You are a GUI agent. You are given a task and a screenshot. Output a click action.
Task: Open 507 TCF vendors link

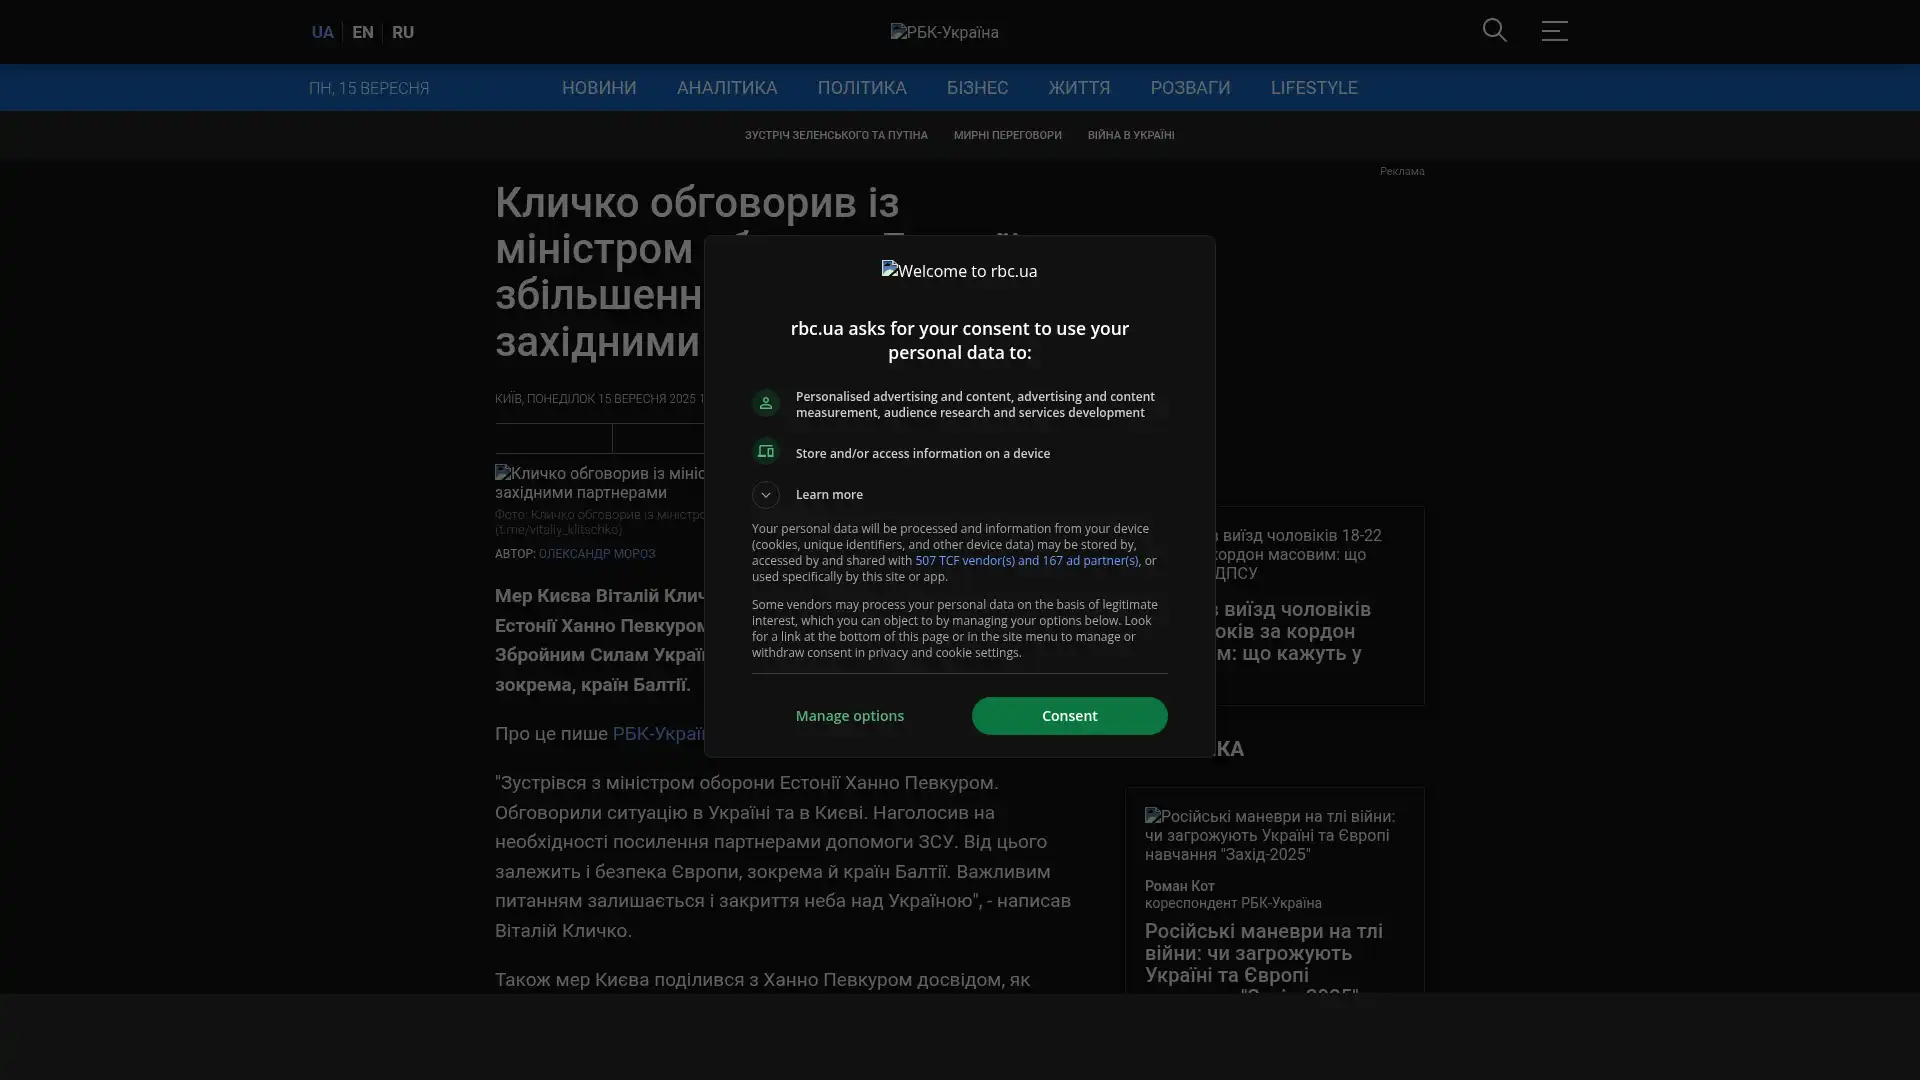1026,561
